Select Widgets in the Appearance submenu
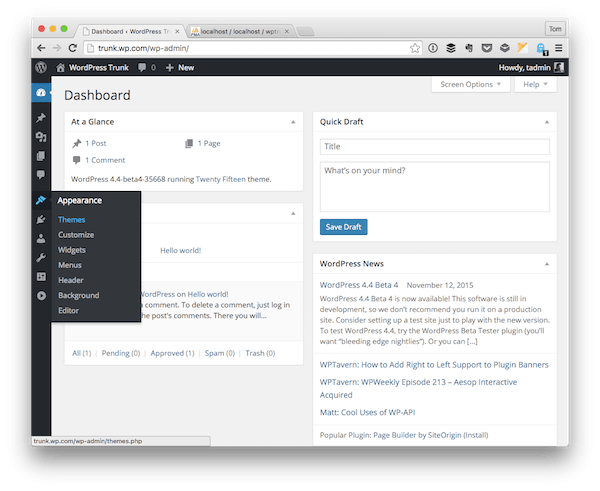The height and width of the screenshot is (491, 600). tap(72, 250)
